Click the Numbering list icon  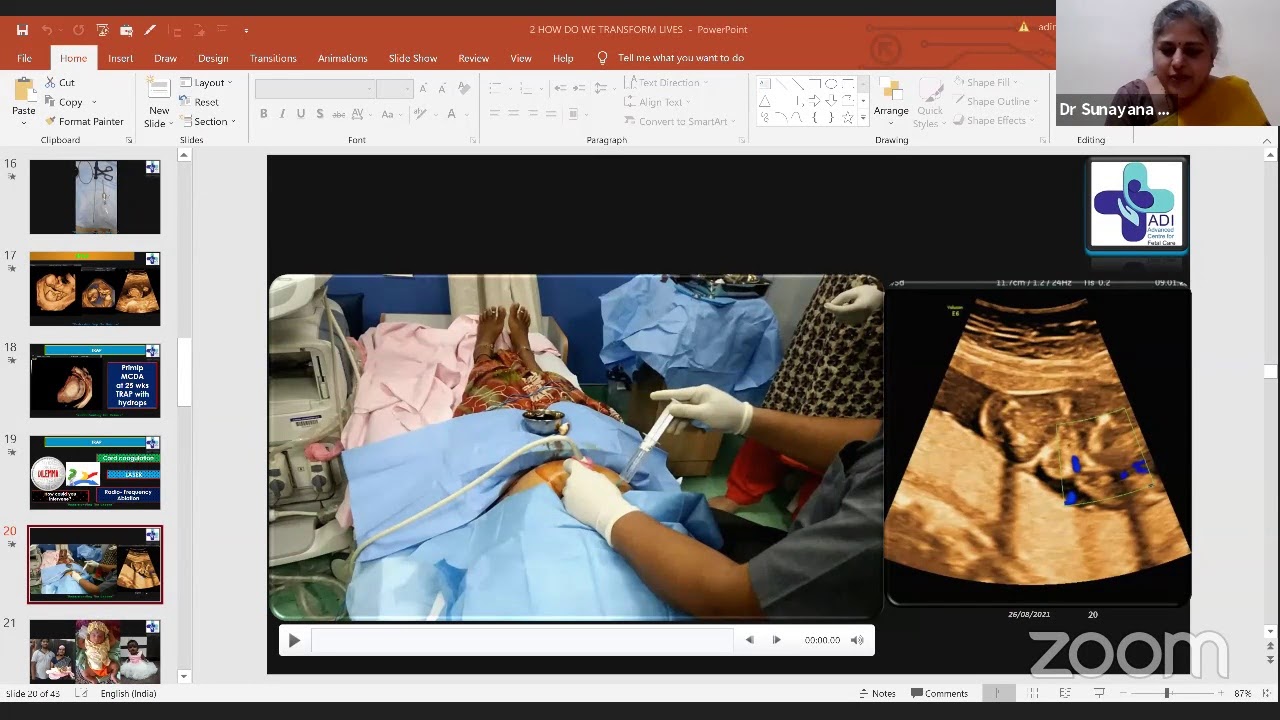coord(527,89)
